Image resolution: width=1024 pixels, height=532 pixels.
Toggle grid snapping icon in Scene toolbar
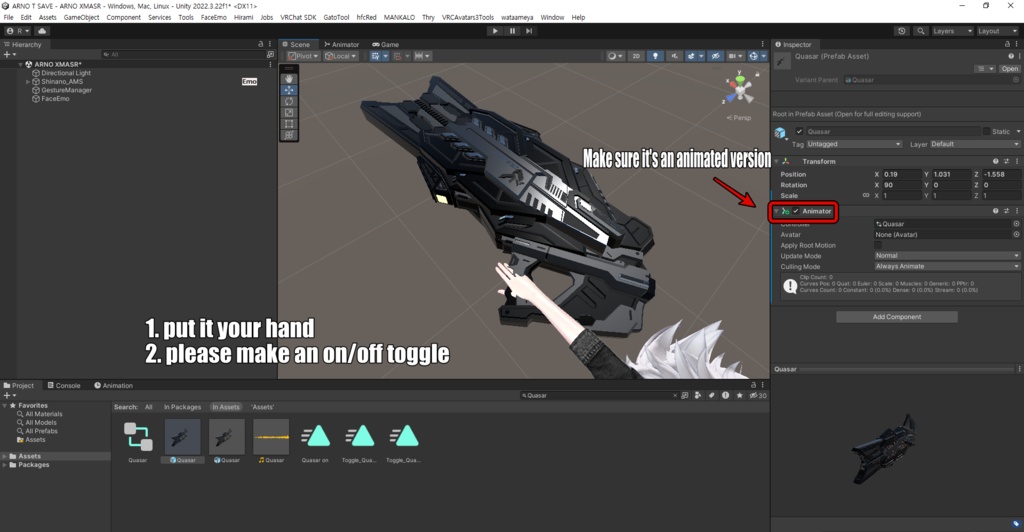[398, 56]
